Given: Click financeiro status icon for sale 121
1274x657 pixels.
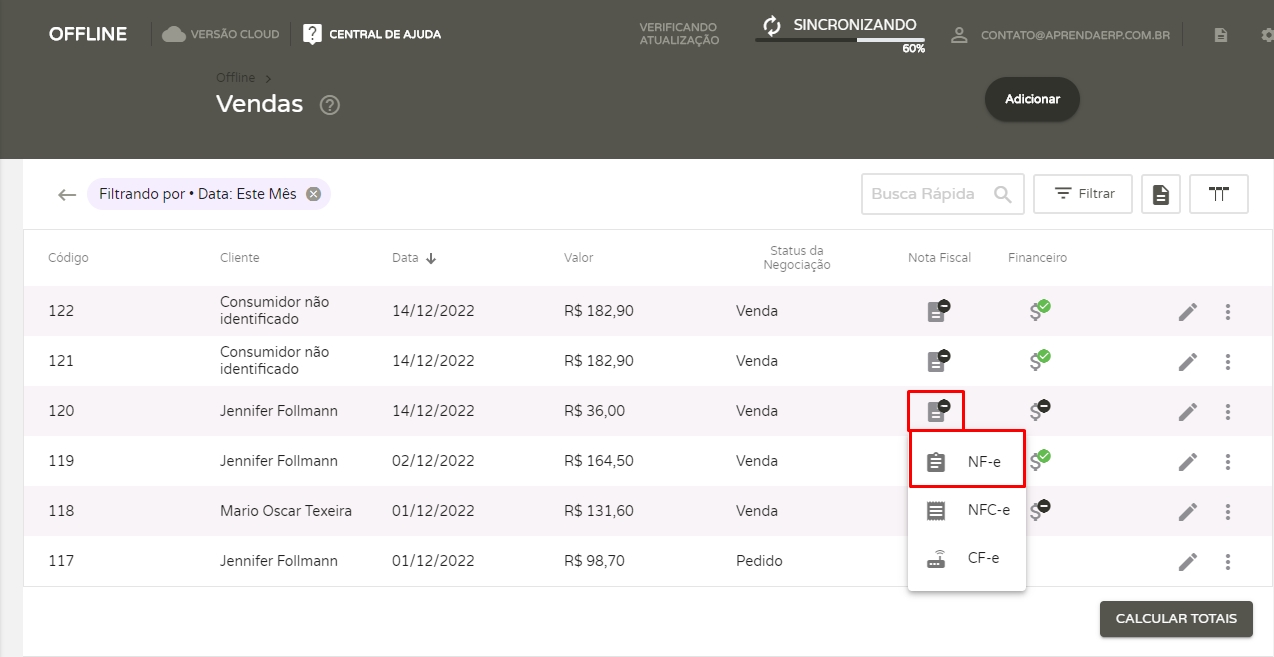Looking at the screenshot, I should coord(1040,361).
